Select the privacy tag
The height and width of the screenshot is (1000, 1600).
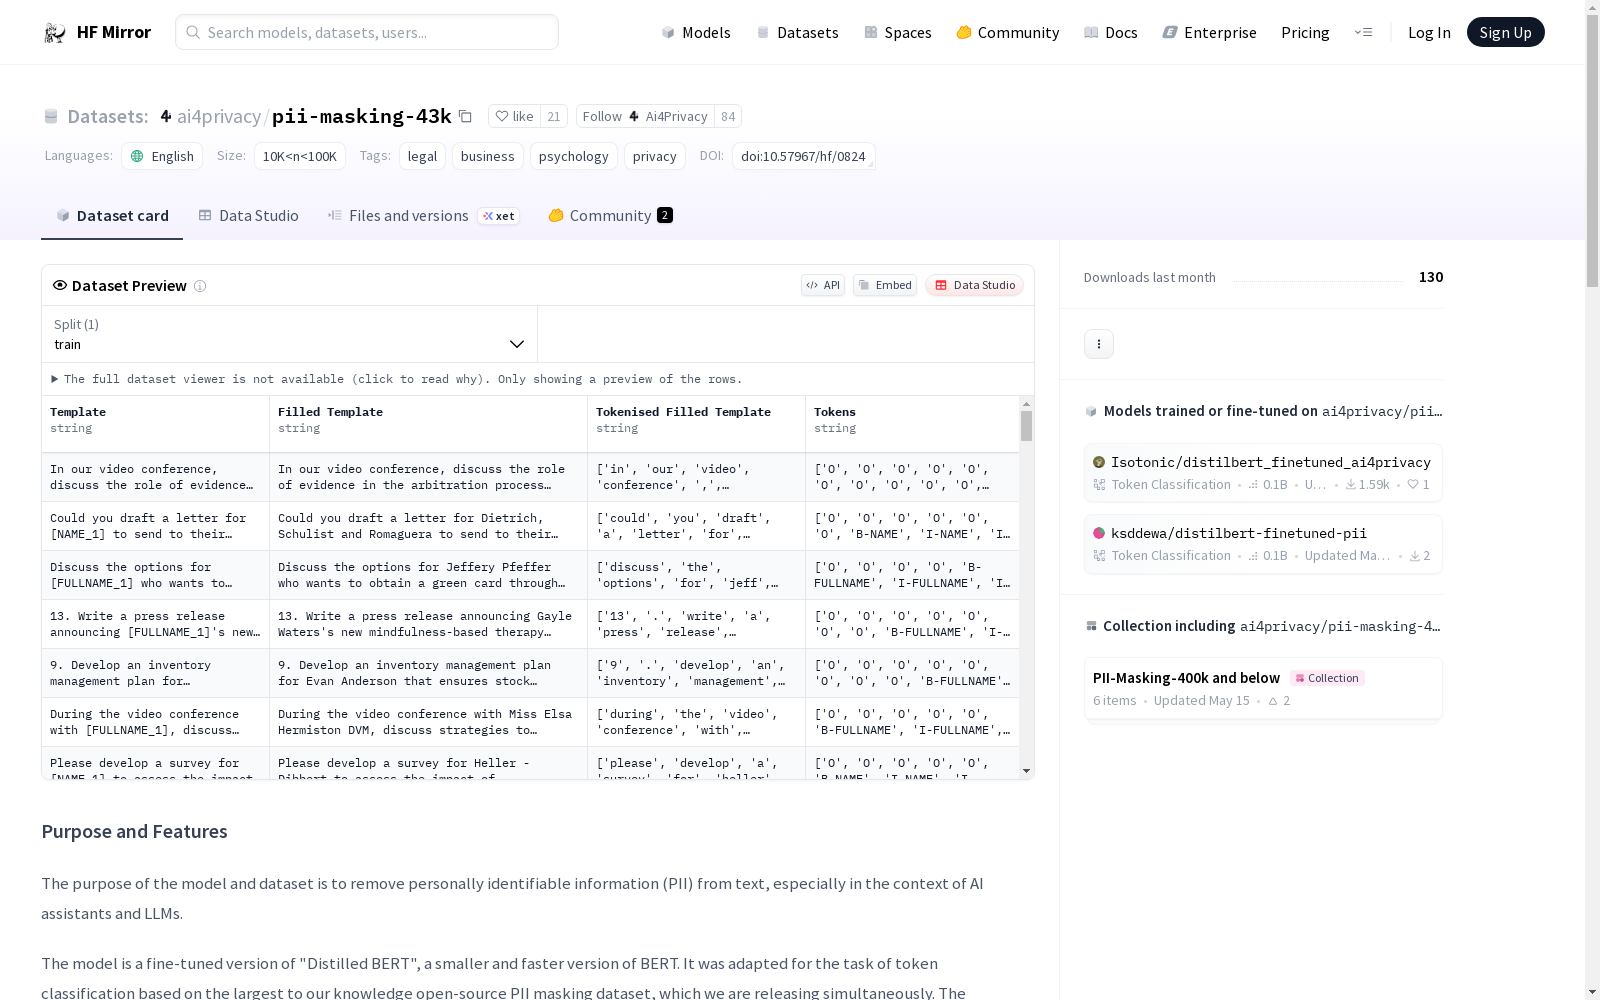pos(655,156)
